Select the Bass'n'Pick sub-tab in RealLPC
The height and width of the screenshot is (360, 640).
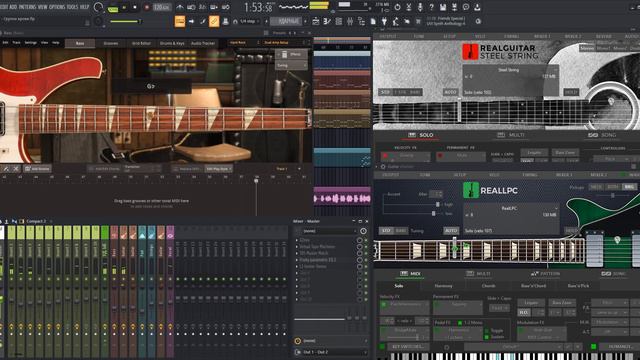(x=578, y=286)
